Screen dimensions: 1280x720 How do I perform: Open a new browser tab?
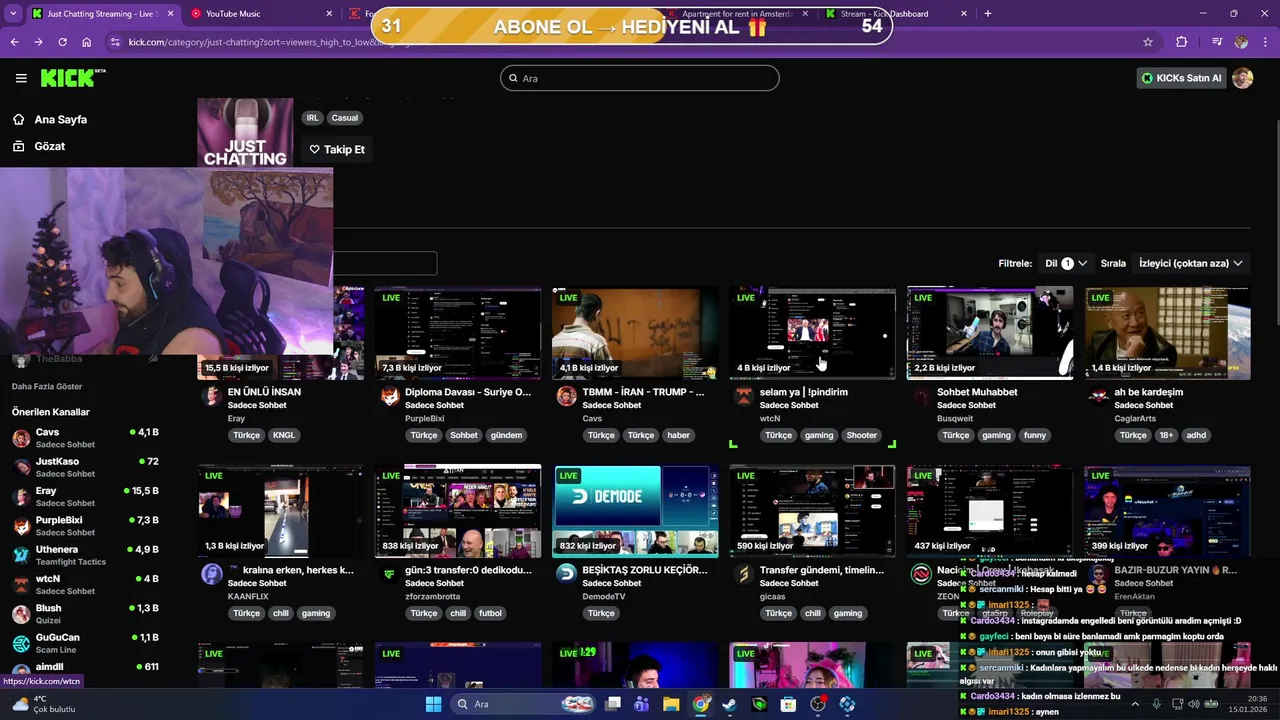tap(988, 14)
